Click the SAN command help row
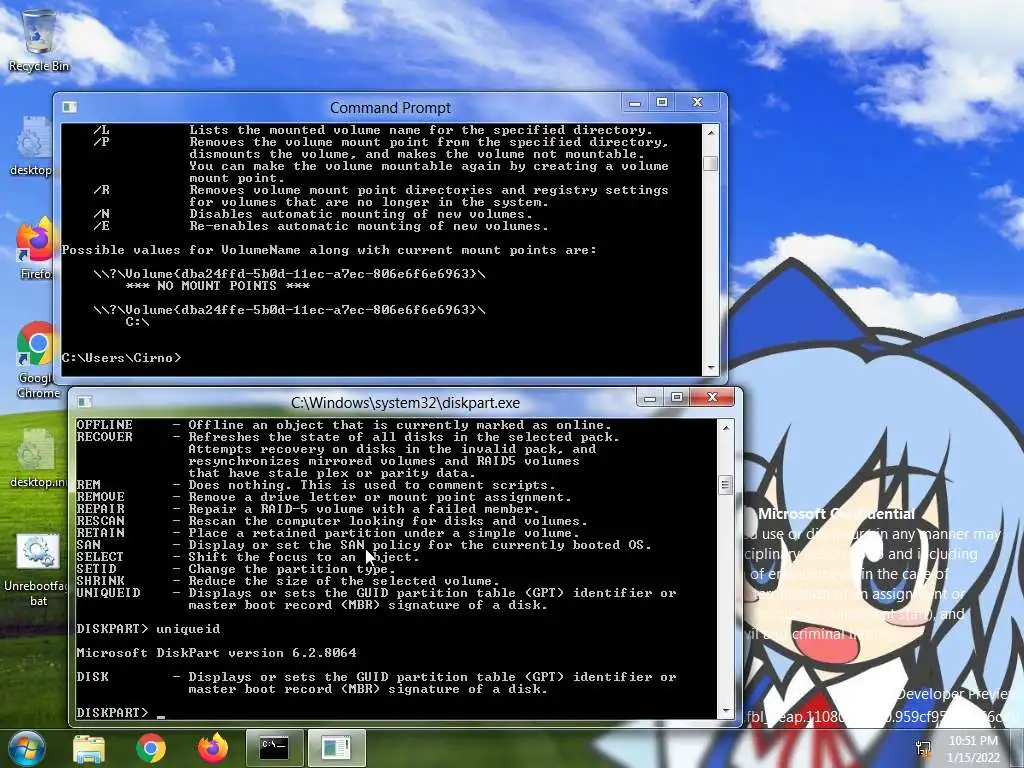The height and width of the screenshot is (768, 1024). [364, 545]
